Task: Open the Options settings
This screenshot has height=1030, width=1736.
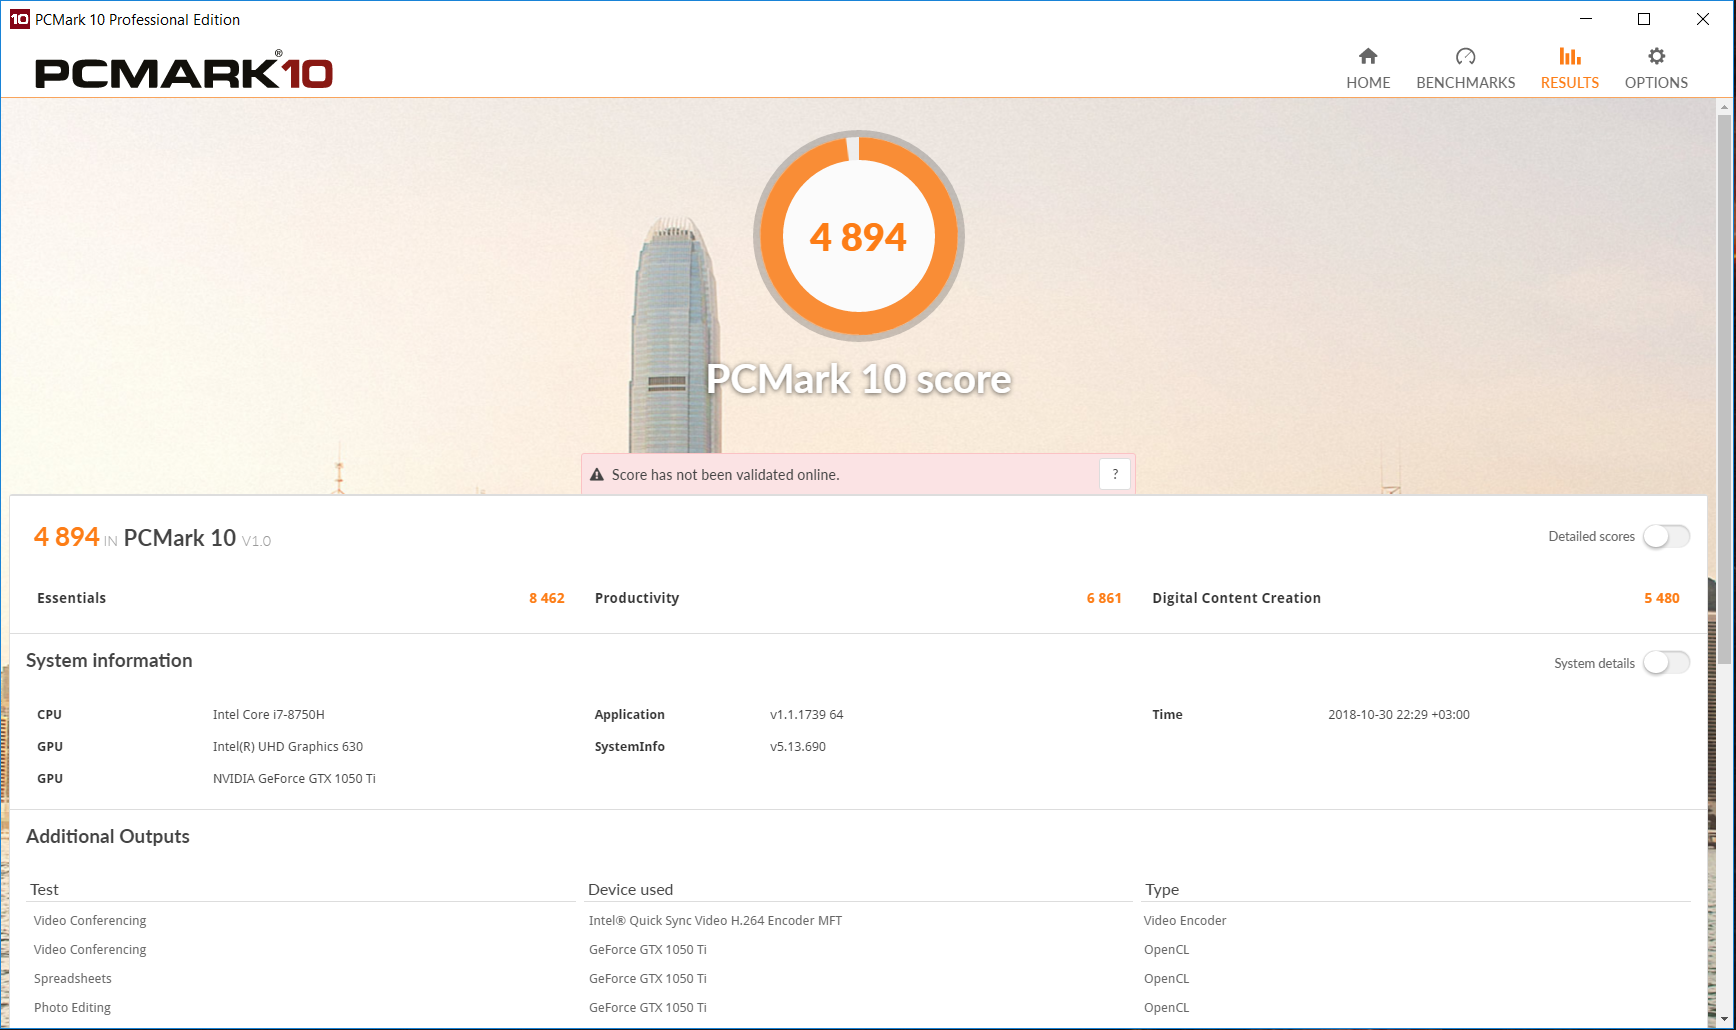Action: (1655, 66)
